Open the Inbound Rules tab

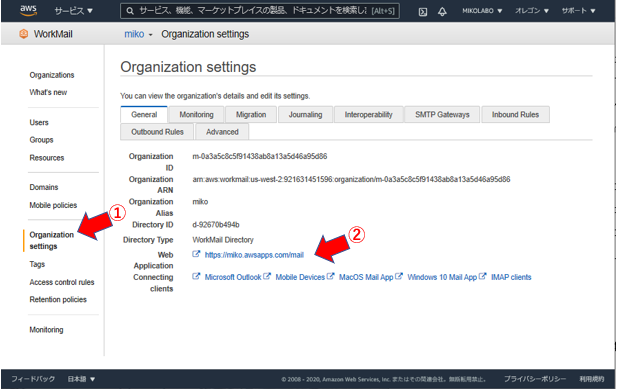(515, 115)
